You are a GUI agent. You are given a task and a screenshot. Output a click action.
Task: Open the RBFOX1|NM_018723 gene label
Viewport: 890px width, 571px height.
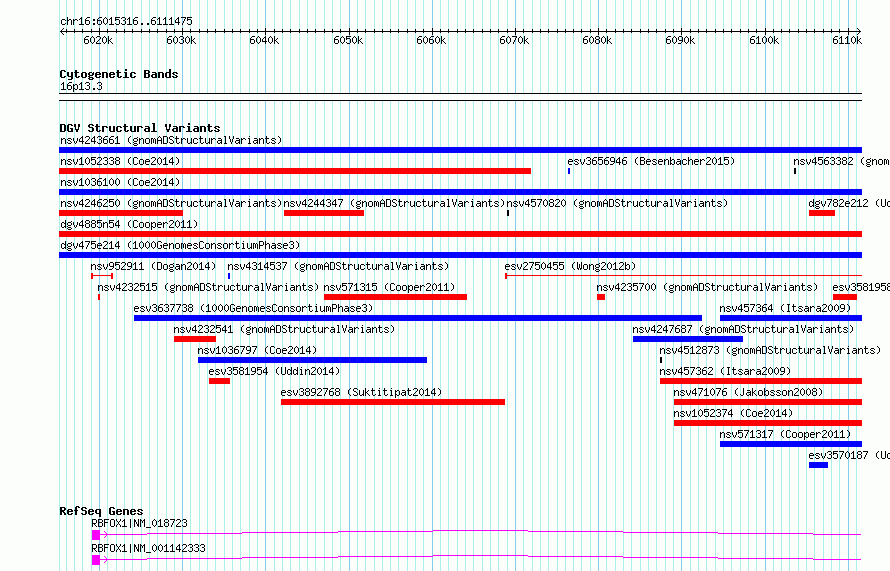tap(139, 523)
